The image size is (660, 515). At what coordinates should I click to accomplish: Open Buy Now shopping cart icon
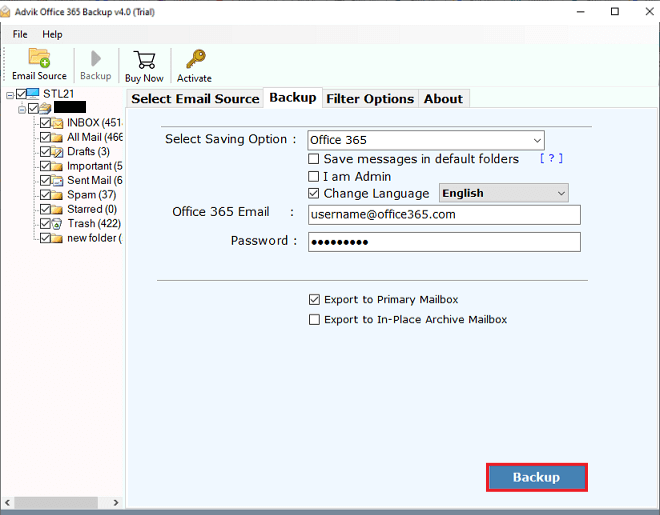144,60
